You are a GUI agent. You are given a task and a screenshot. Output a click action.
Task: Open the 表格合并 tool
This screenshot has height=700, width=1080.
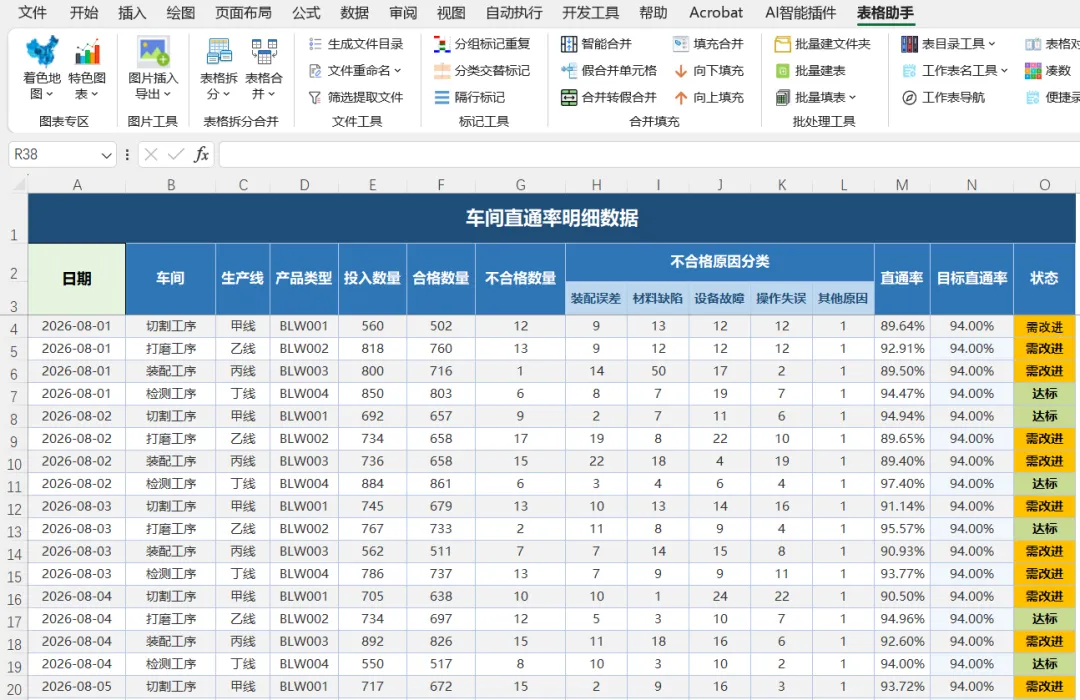tap(264, 68)
